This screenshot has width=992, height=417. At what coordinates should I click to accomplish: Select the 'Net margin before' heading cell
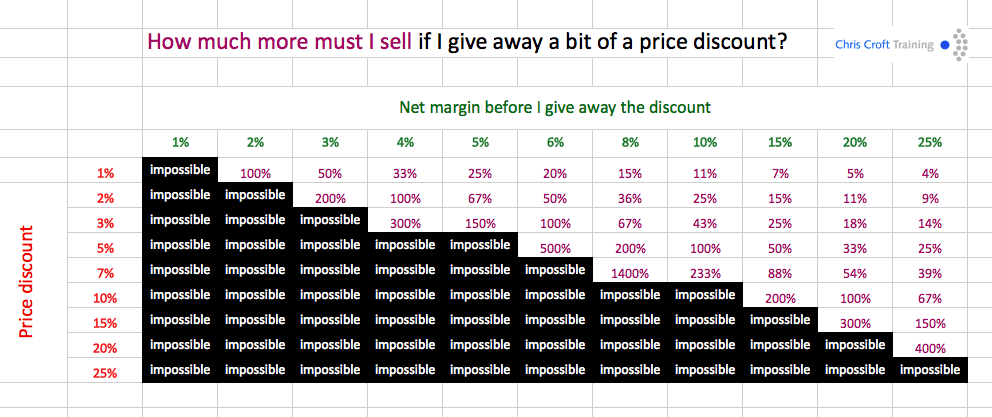[555, 106]
